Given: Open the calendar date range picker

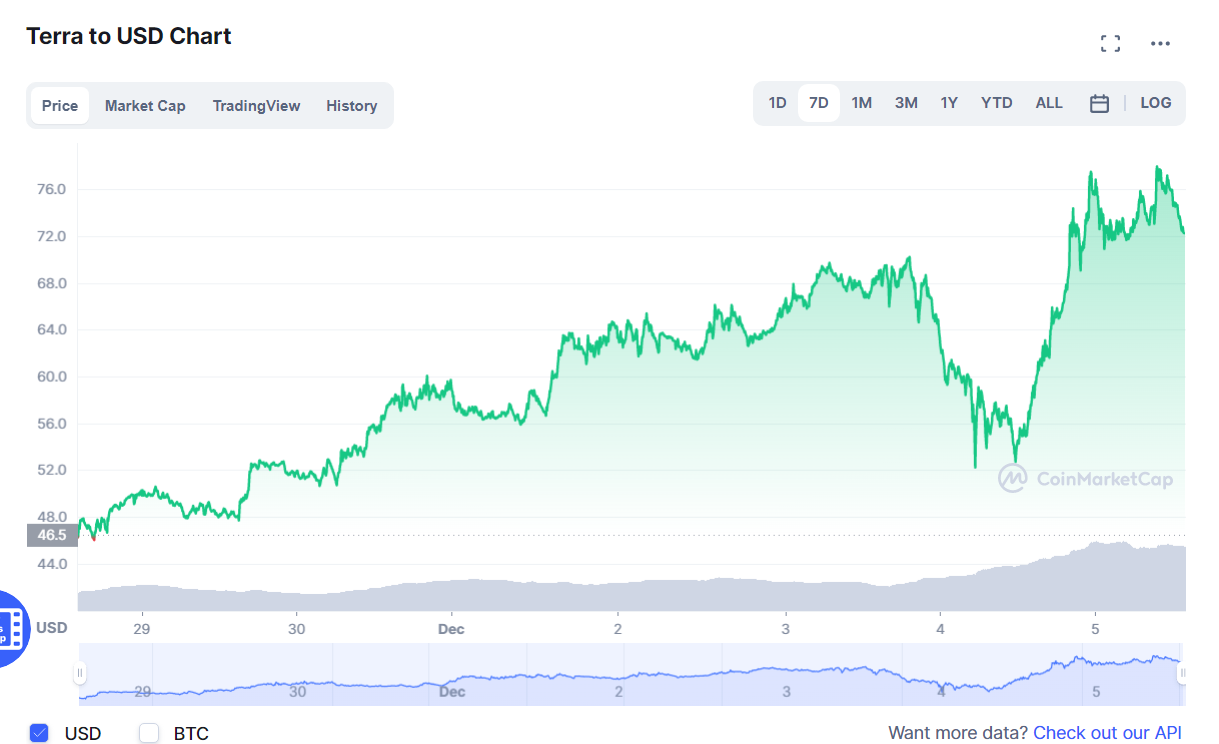Looking at the screenshot, I should click(x=1099, y=103).
